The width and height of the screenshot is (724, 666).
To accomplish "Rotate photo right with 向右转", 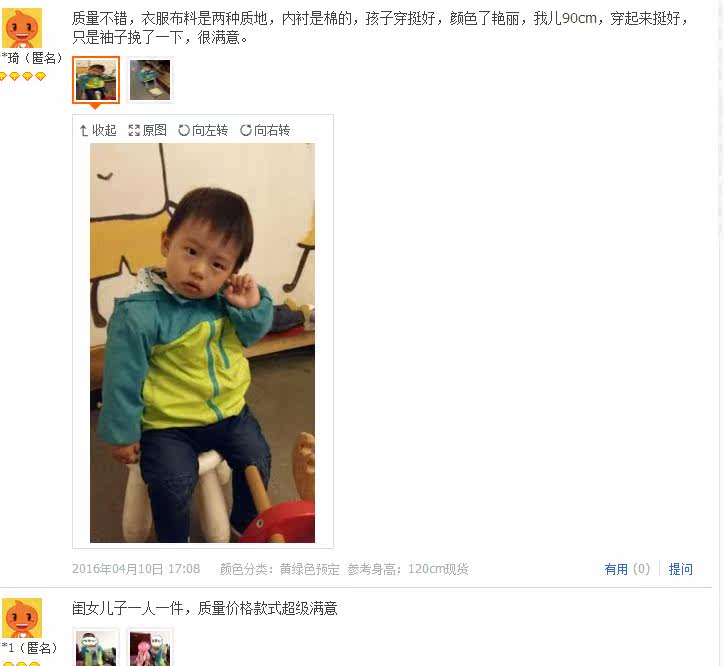I will (x=265, y=130).
